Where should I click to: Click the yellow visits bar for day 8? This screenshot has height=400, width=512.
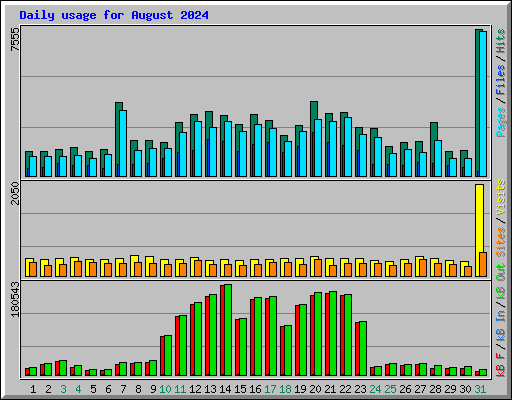coord(133,266)
